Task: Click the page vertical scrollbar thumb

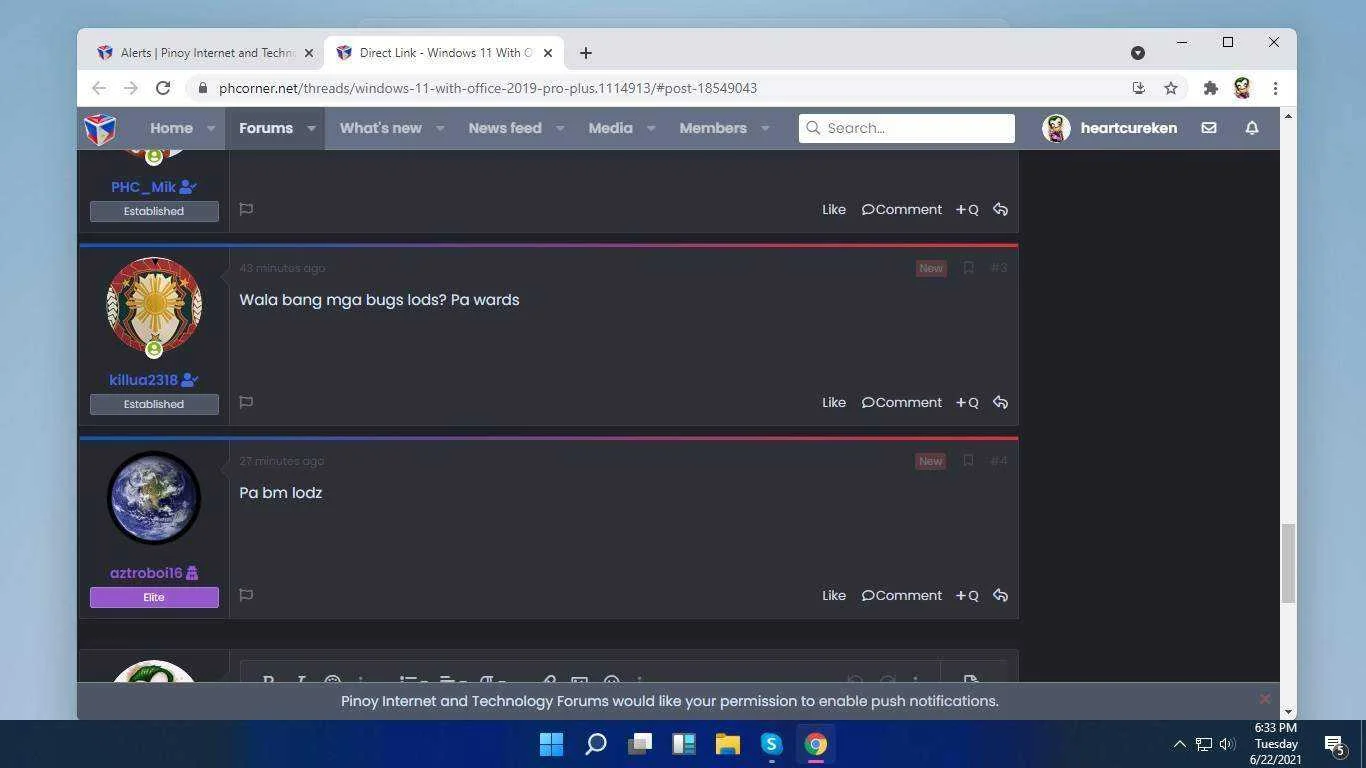Action: tap(1288, 563)
